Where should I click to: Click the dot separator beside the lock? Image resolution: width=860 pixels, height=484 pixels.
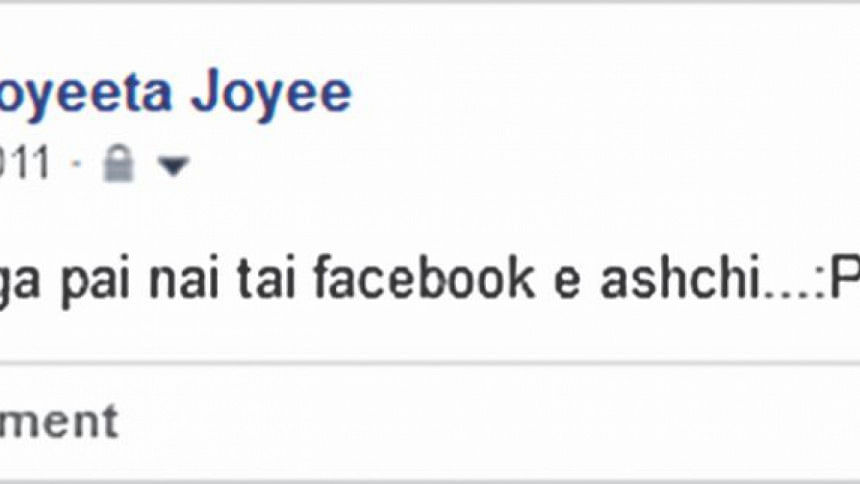[77, 164]
